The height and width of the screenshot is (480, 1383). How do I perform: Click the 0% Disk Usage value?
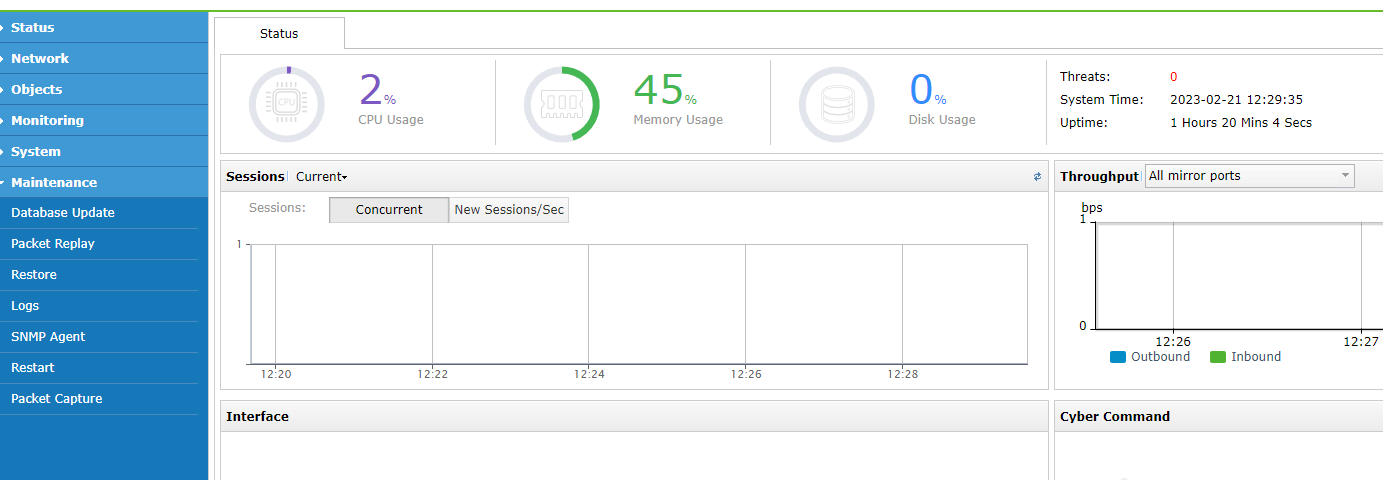click(x=927, y=90)
